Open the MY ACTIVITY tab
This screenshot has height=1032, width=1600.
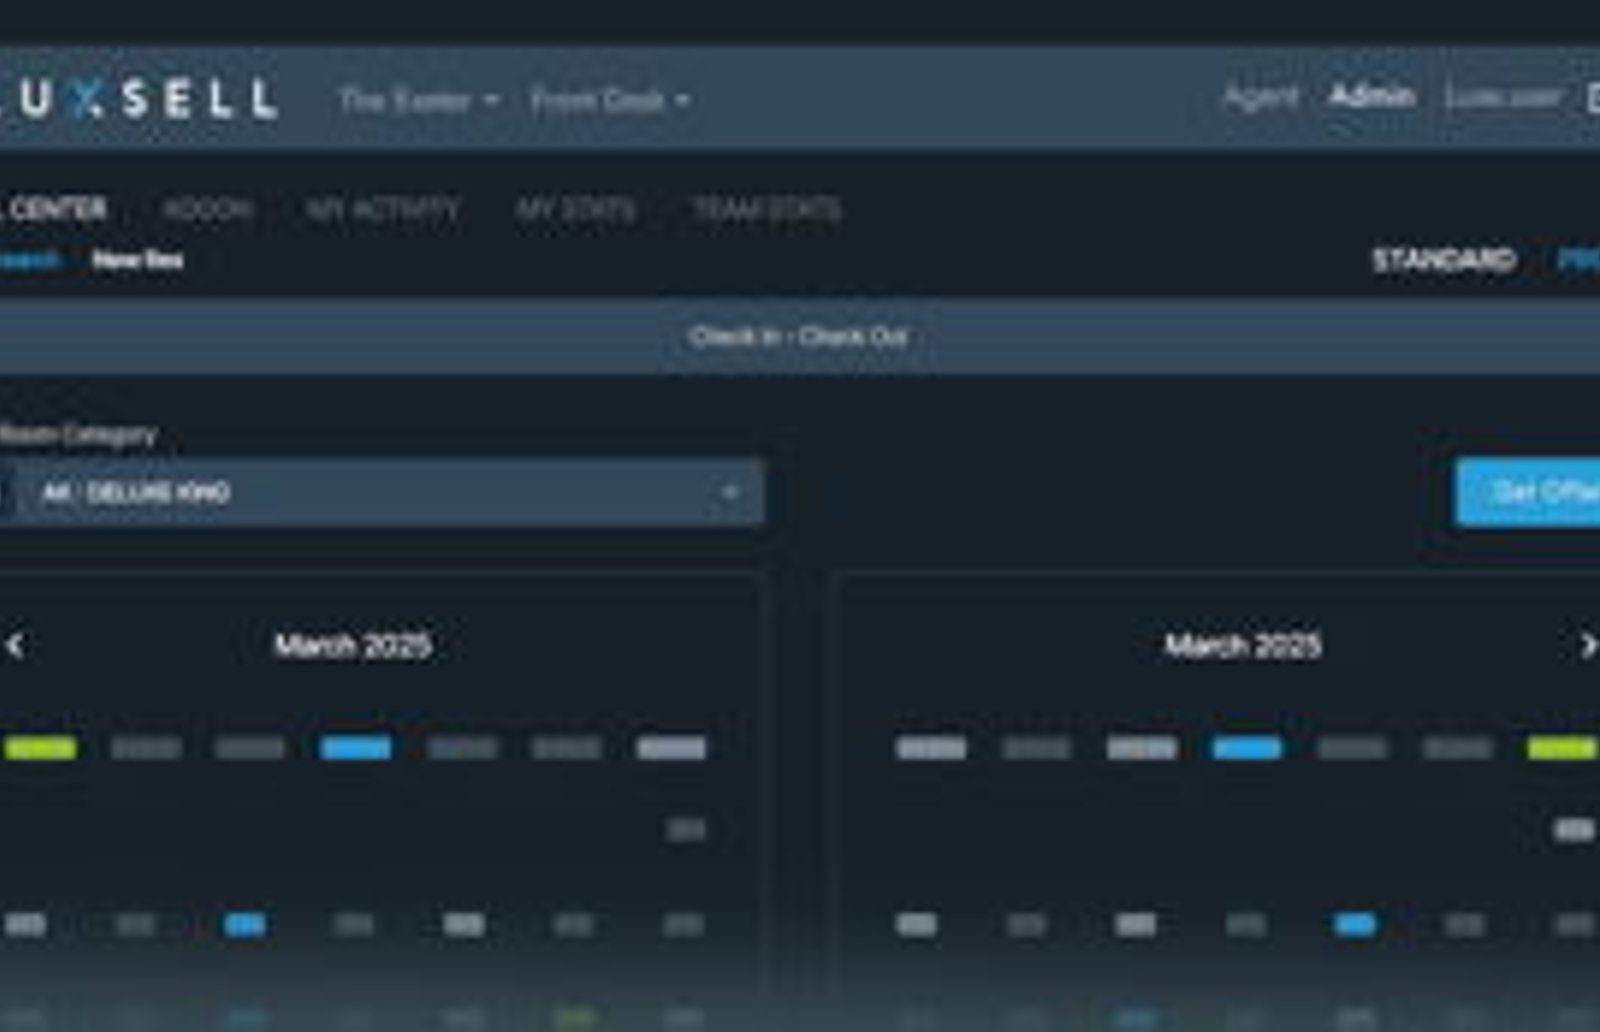pyautogui.click(x=383, y=209)
